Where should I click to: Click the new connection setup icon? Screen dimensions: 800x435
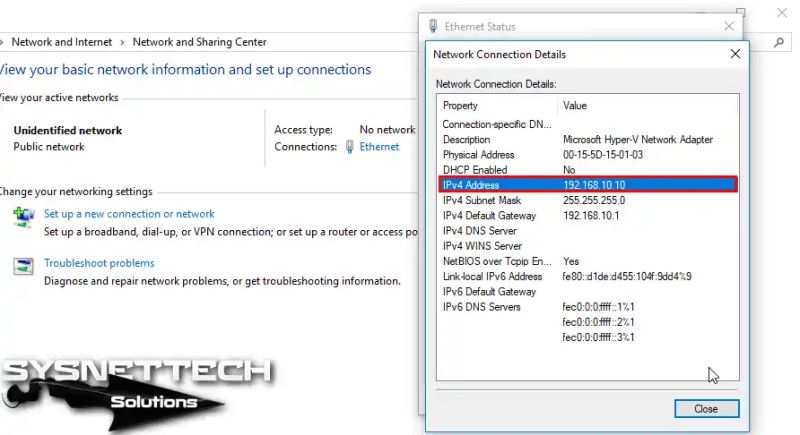click(23, 217)
